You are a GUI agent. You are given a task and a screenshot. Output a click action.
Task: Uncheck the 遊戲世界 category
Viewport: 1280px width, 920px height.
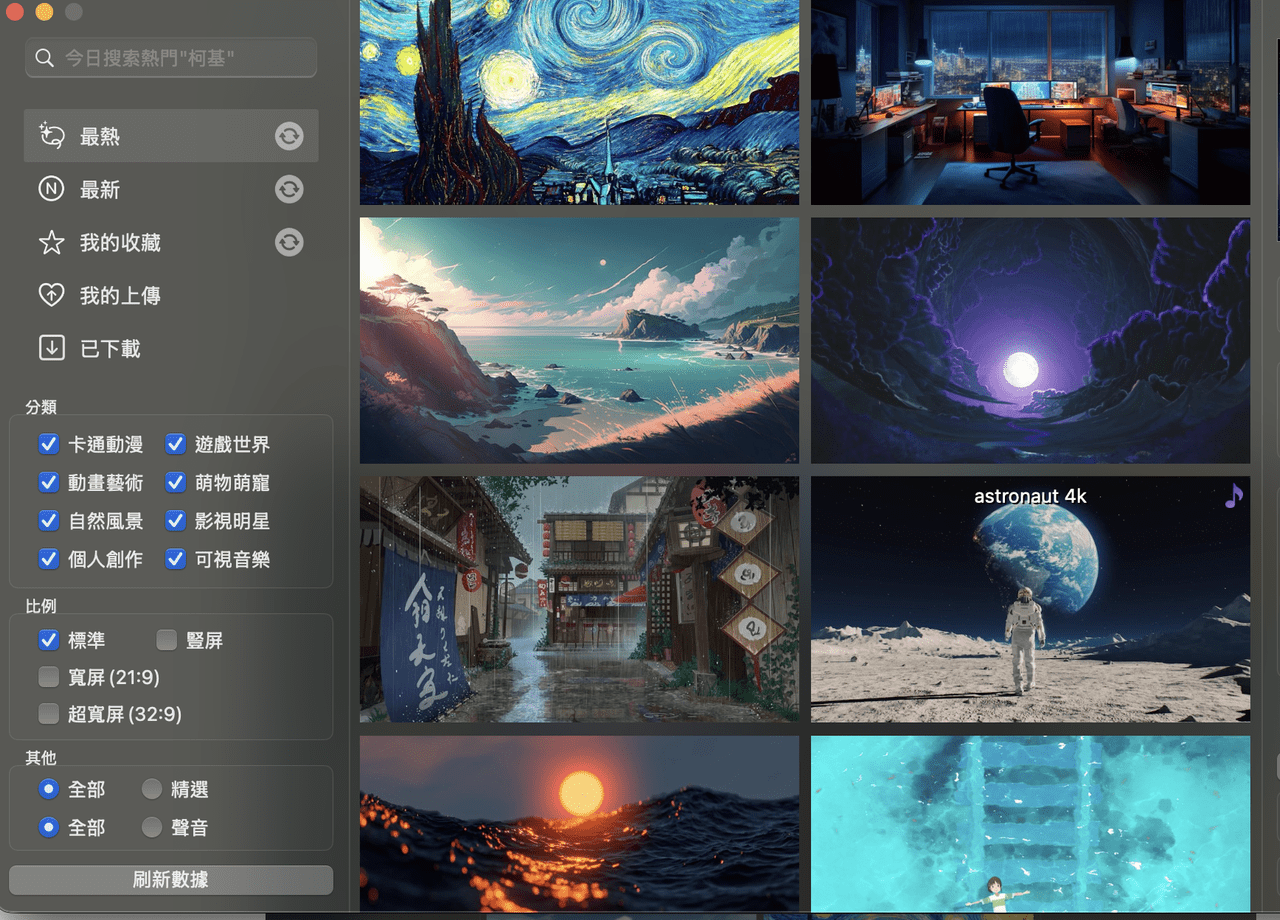pyautogui.click(x=175, y=444)
